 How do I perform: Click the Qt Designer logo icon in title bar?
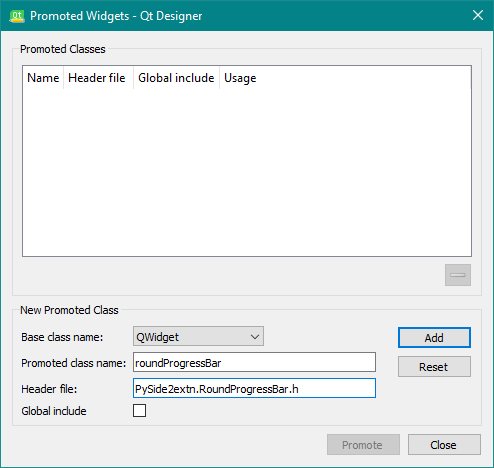[x=17, y=16]
